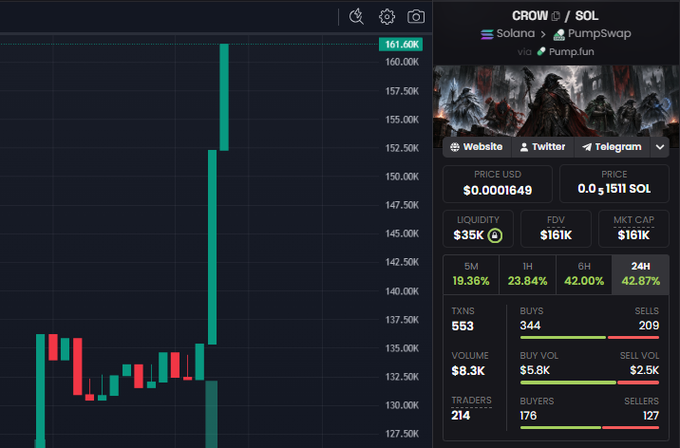Click the TXNS value 553
Image resolution: width=680 pixels, height=448 pixels.
[x=462, y=326]
